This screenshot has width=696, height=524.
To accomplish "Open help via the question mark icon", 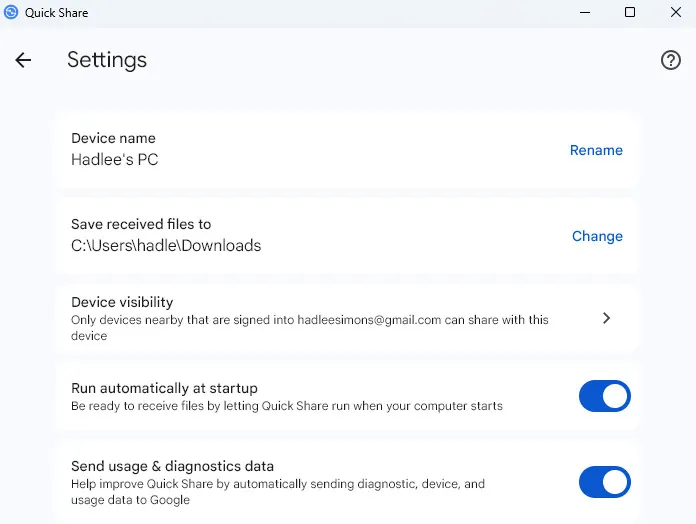I will pos(671,60).
